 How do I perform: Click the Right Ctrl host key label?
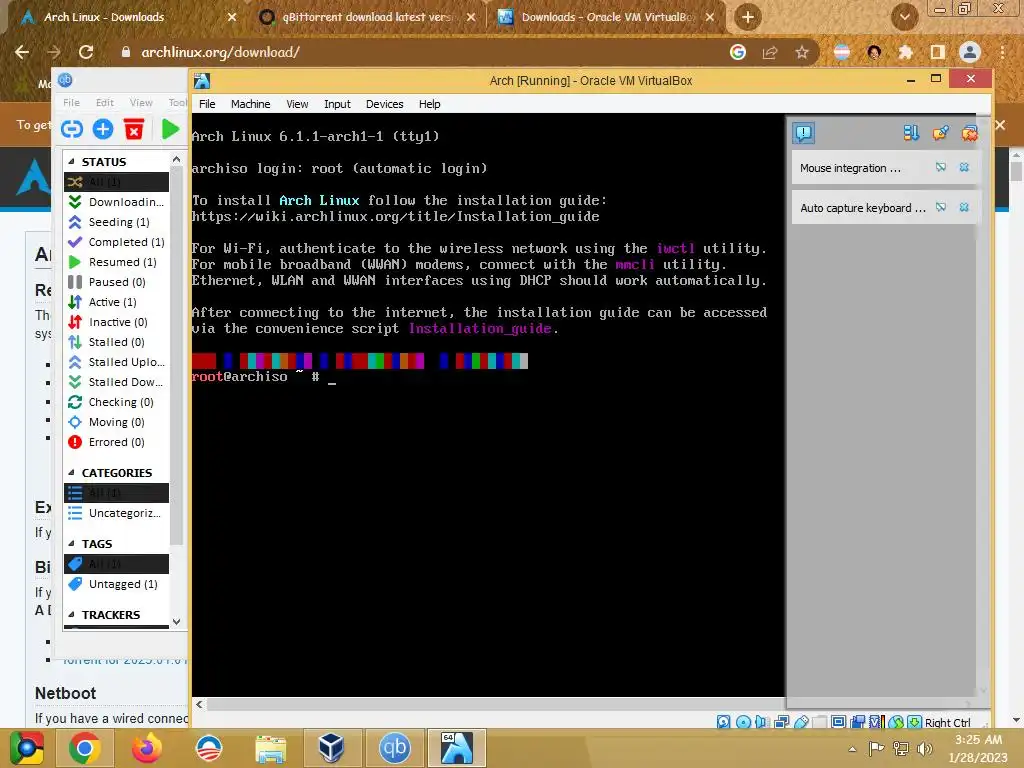pyautogui.click(x=948, y=722)
